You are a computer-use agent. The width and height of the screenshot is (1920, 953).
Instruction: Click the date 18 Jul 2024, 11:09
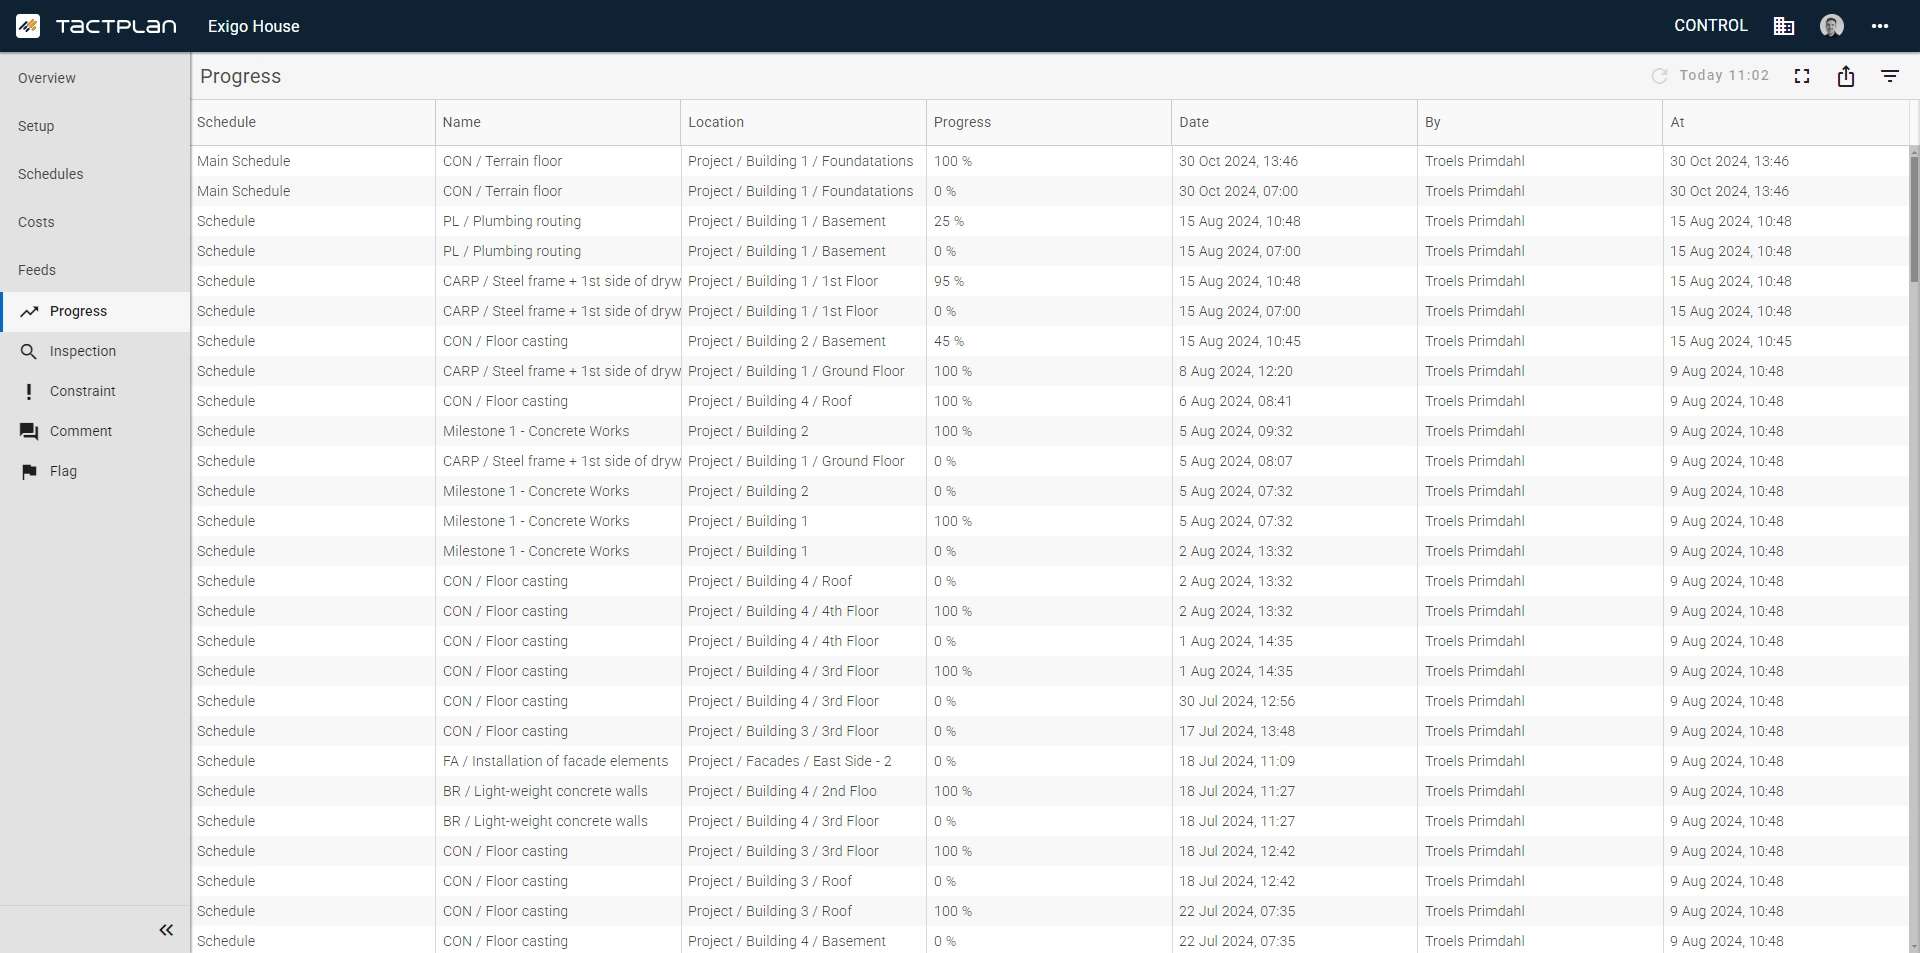(1237, 761)
